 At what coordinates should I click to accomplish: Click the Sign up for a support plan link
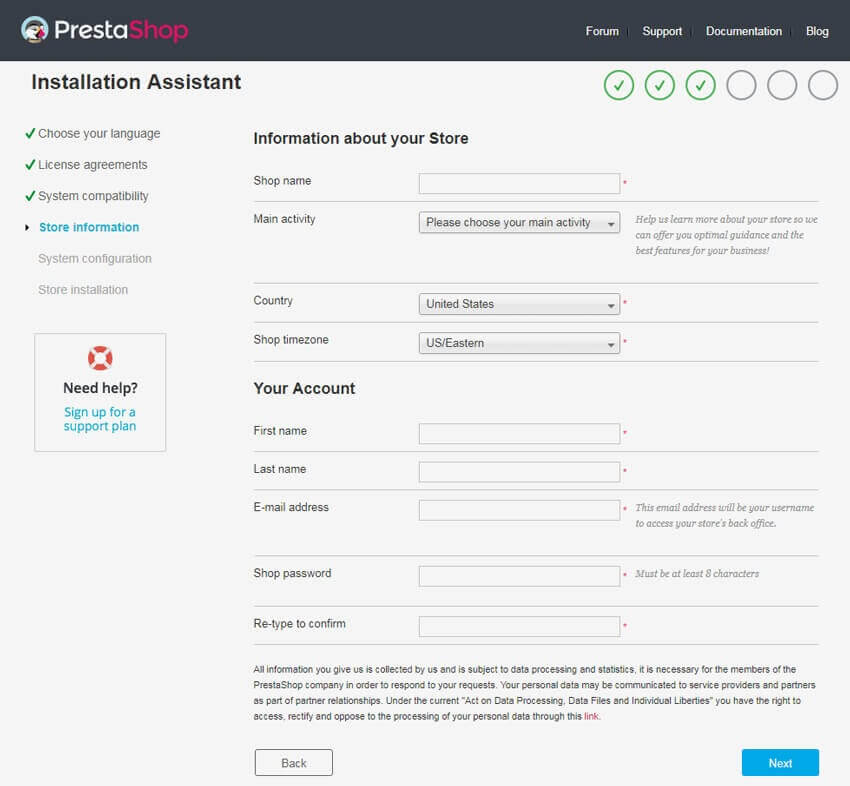click(x=99, y=418)
